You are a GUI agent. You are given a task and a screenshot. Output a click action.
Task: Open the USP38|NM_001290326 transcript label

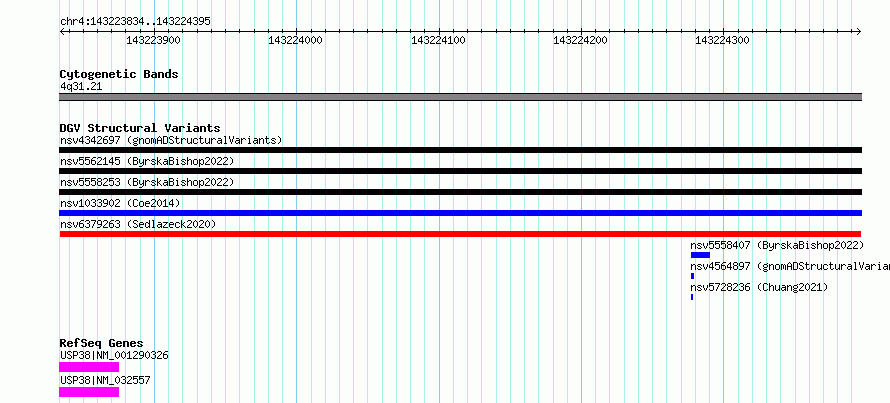114,355
